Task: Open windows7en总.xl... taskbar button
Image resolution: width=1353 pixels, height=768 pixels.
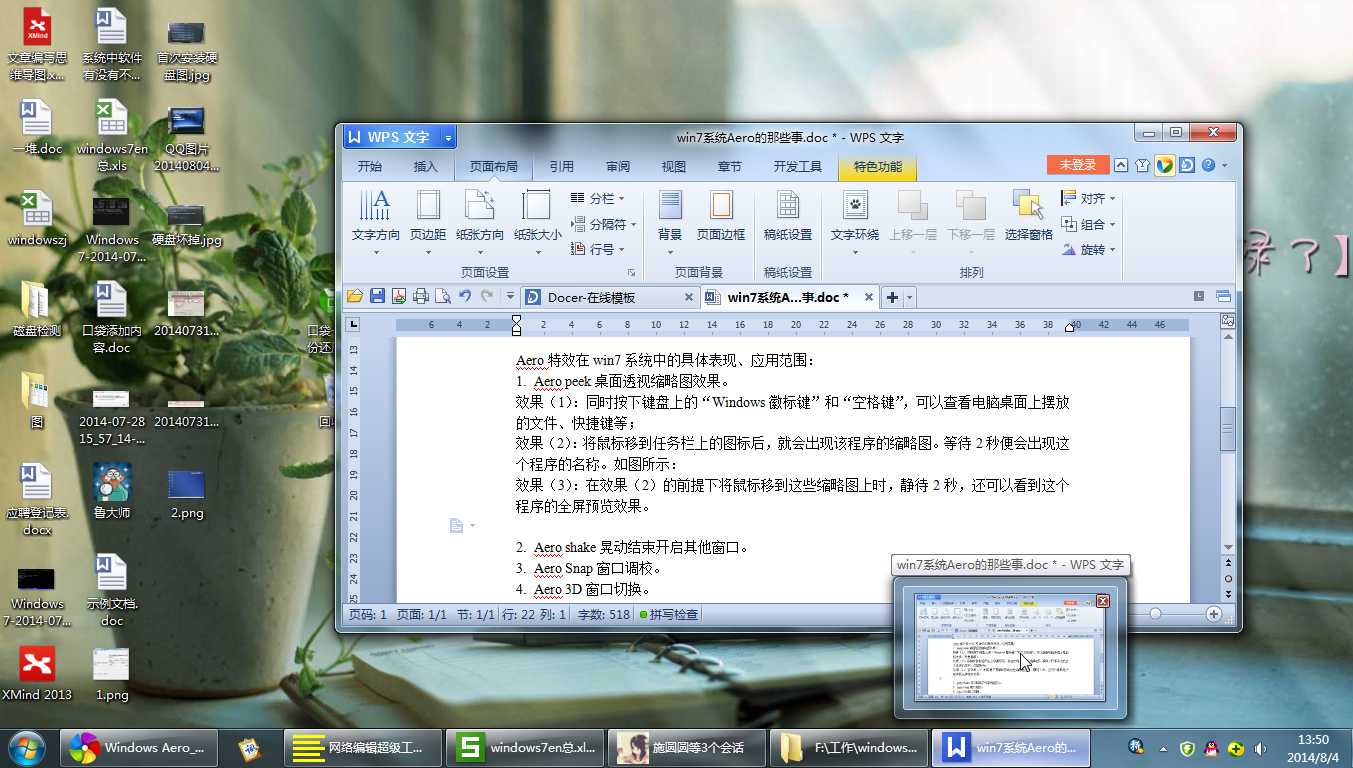Action: tap(526, 747)
